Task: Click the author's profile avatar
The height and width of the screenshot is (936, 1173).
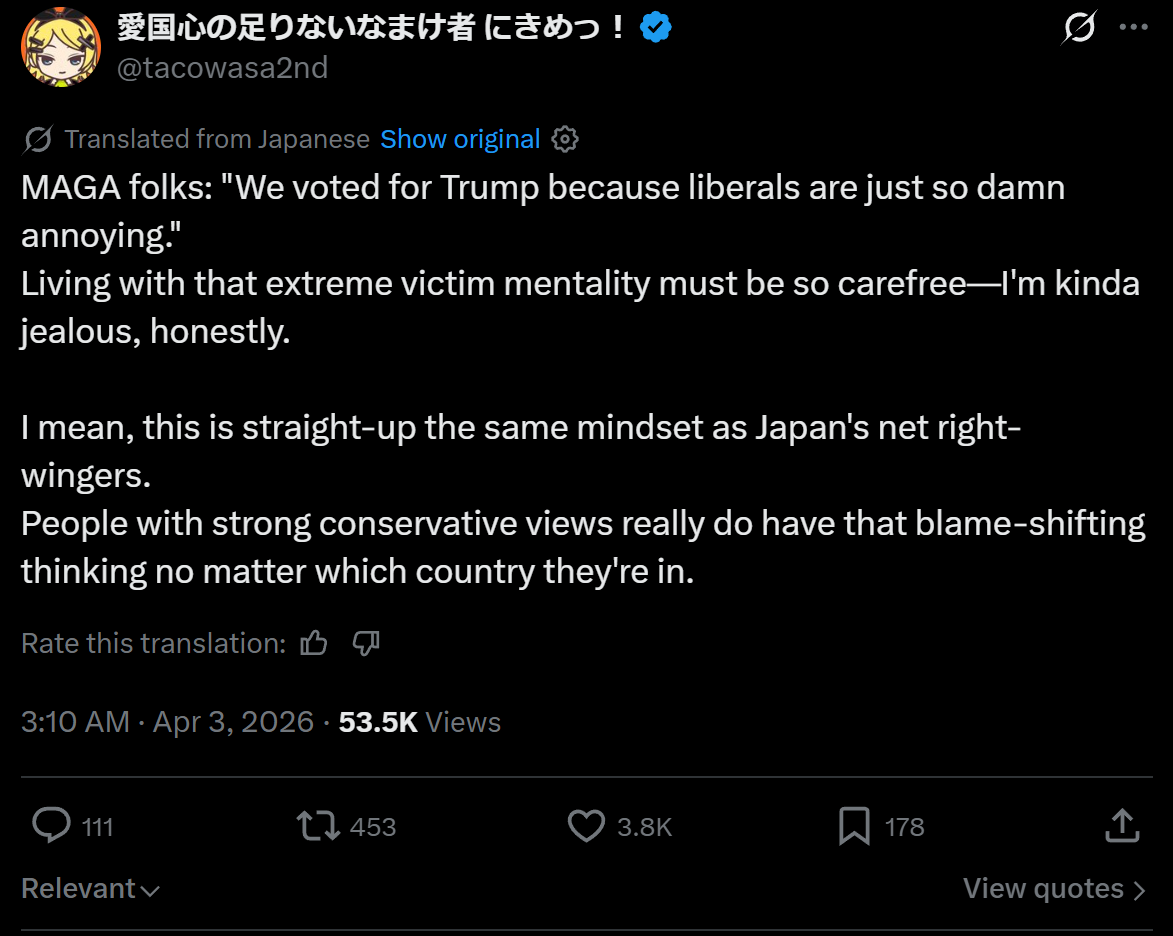Action: tap(59, 48)
